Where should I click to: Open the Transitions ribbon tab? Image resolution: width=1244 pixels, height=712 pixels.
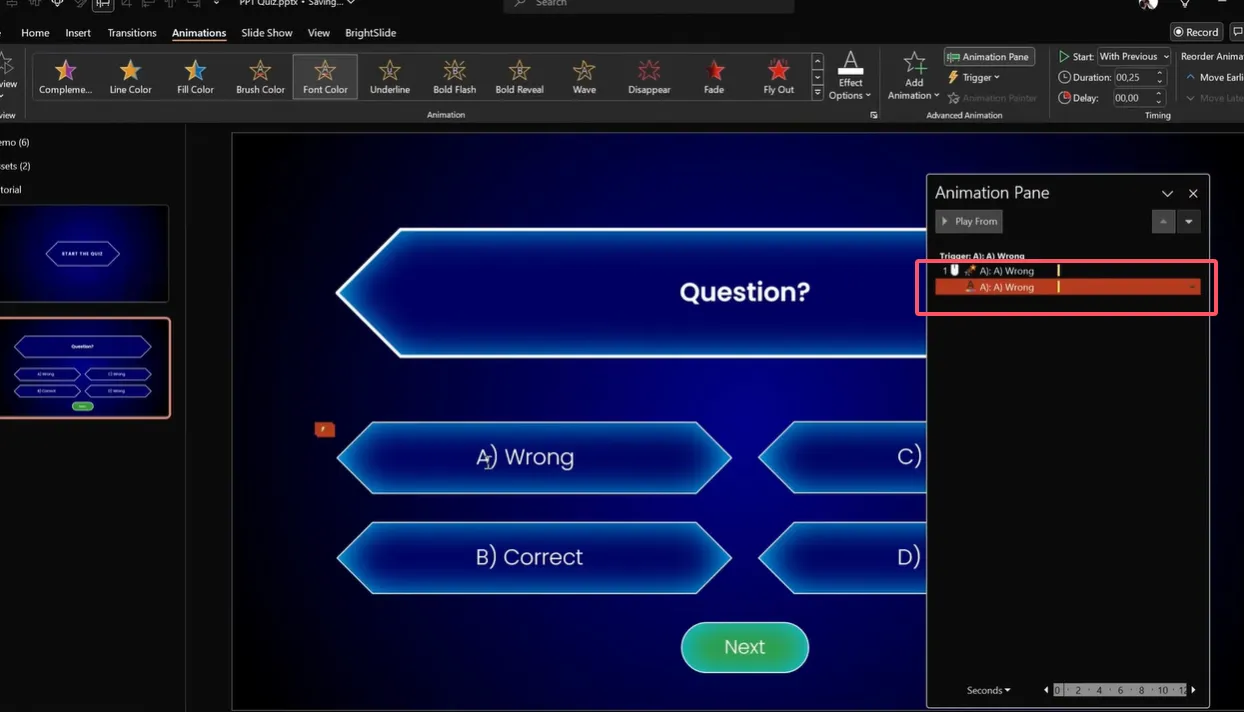click(x=132, y=33)
